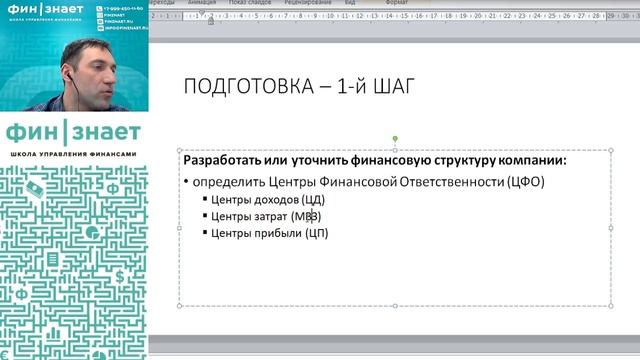The height and width of the screenshot is (360, 640).
Task: Click the top-left resize handle of the text box
Action: click(x=180, y=150)
